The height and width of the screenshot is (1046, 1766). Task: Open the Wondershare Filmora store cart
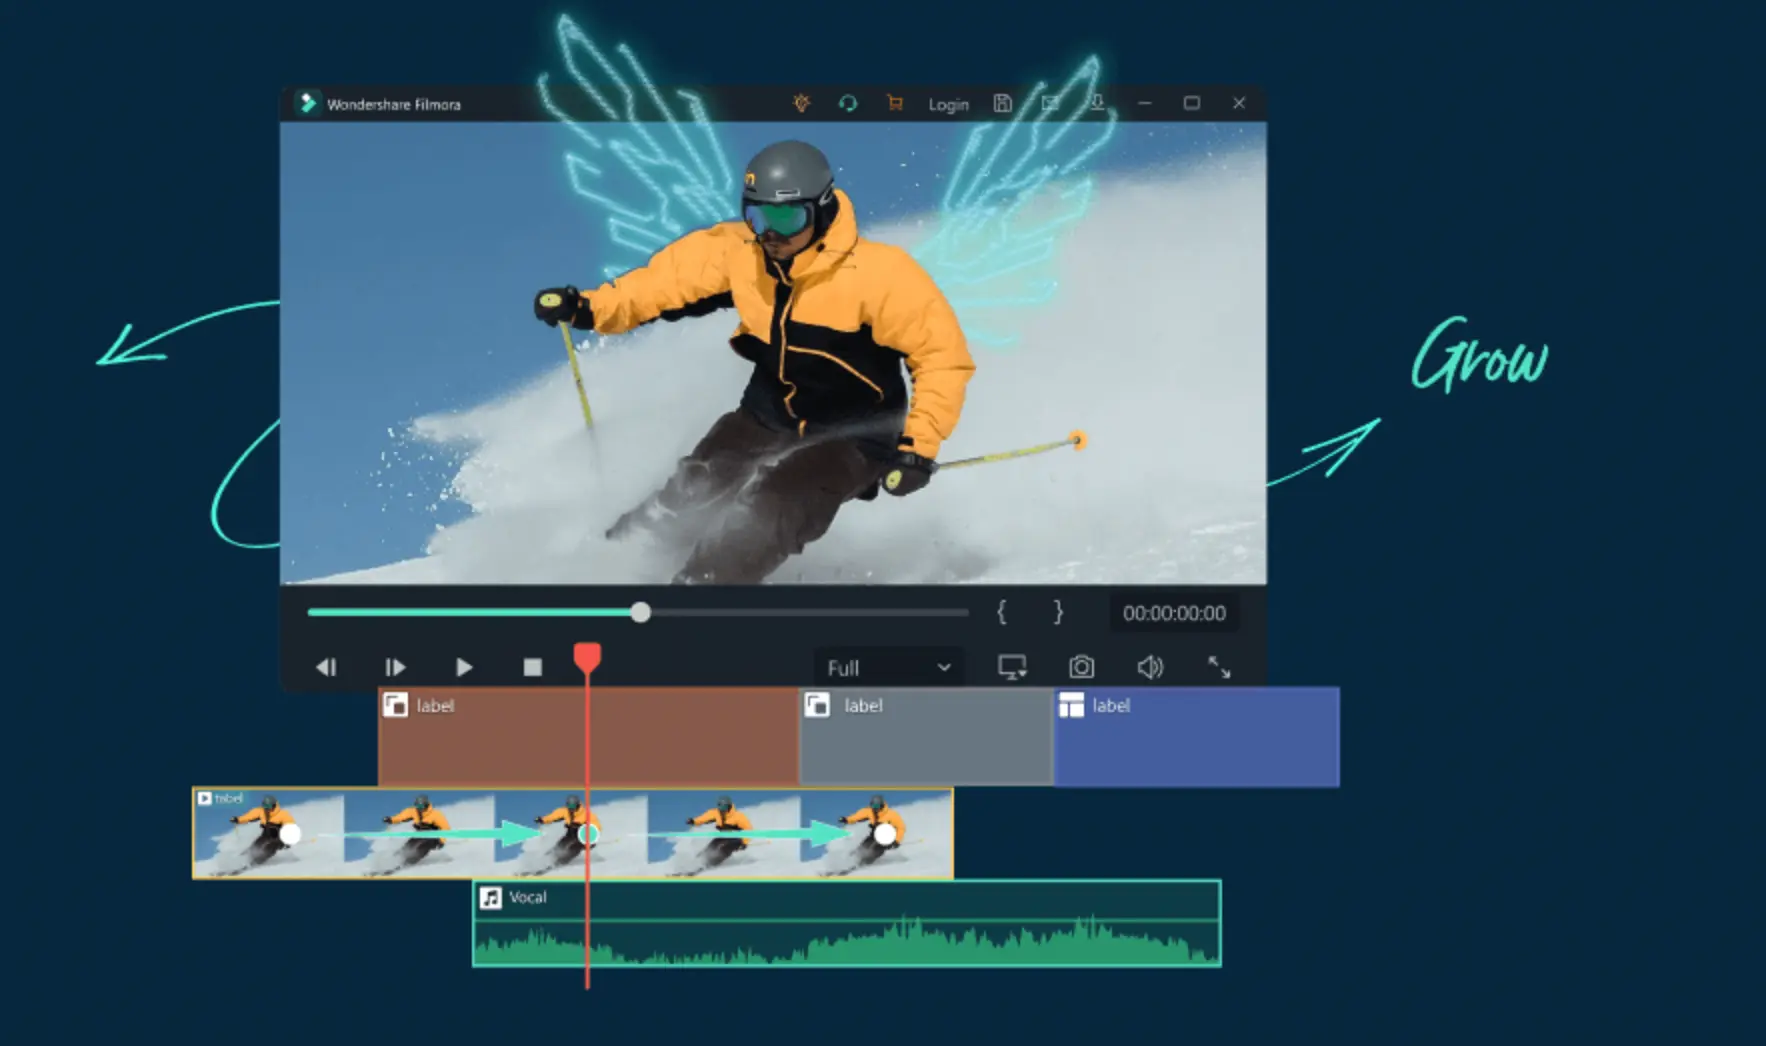pos(894,103)
